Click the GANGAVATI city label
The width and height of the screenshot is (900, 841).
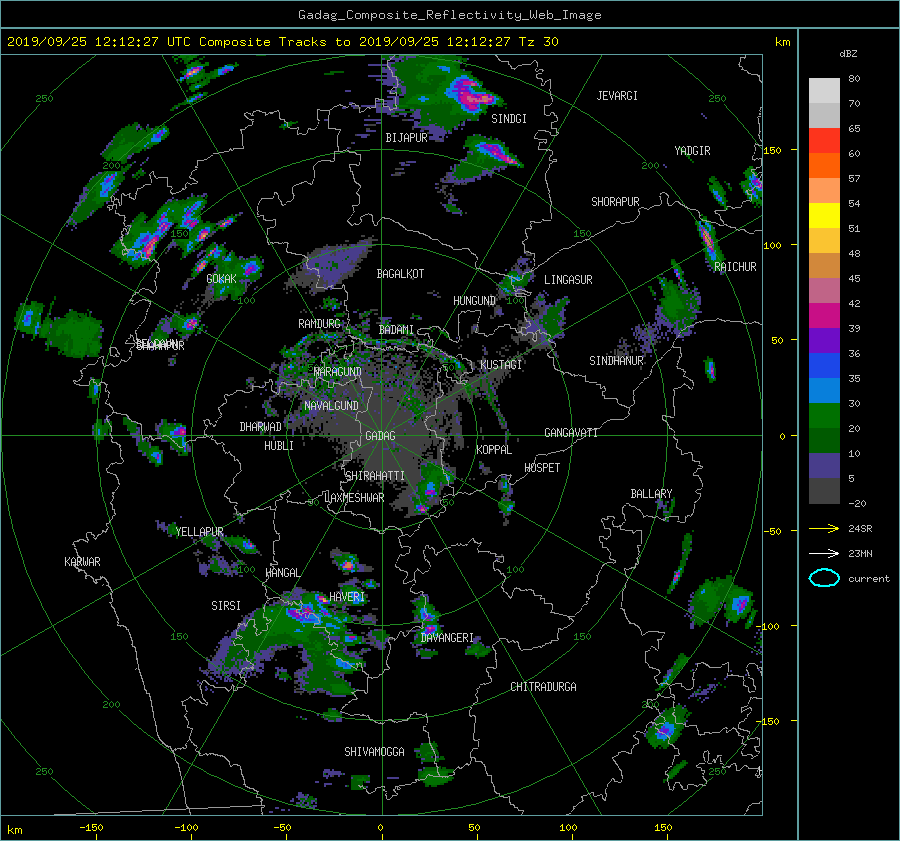pos(571,433)
